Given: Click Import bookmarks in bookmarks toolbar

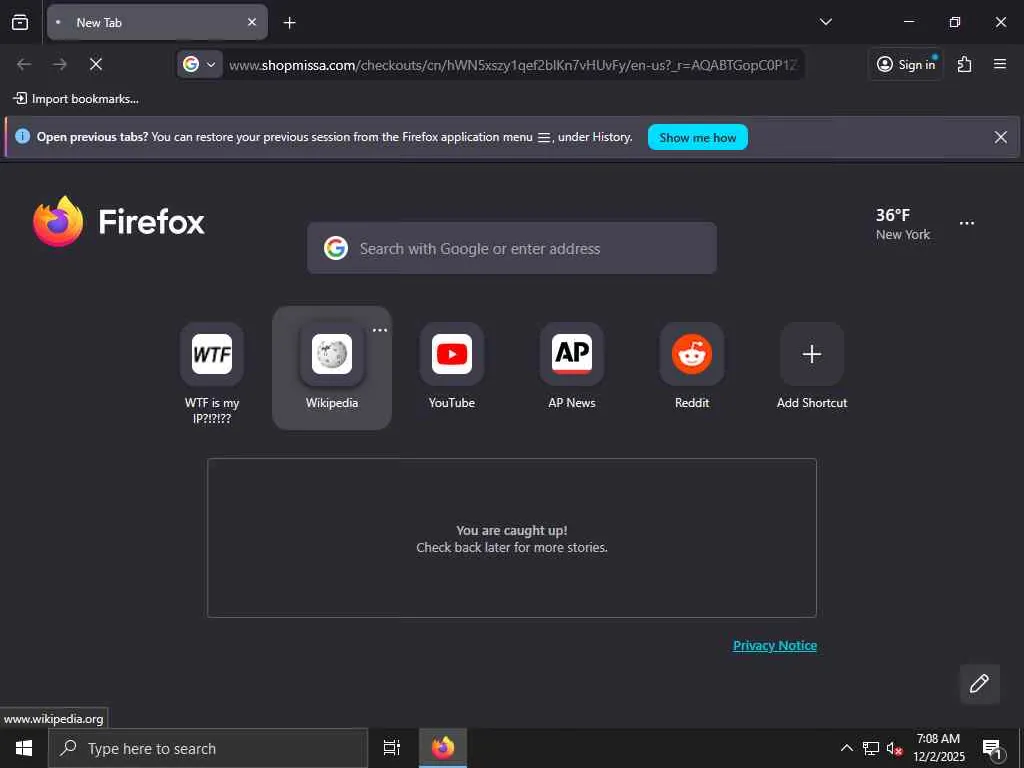Looking at the screenshot, I should [76, 99].
